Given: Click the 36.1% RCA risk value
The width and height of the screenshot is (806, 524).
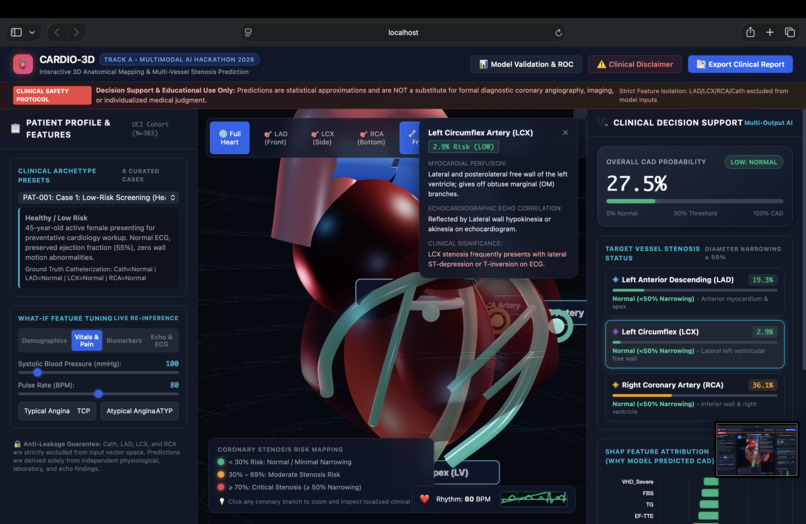Looking at the screenshot, I should click(x=762, y=385).
